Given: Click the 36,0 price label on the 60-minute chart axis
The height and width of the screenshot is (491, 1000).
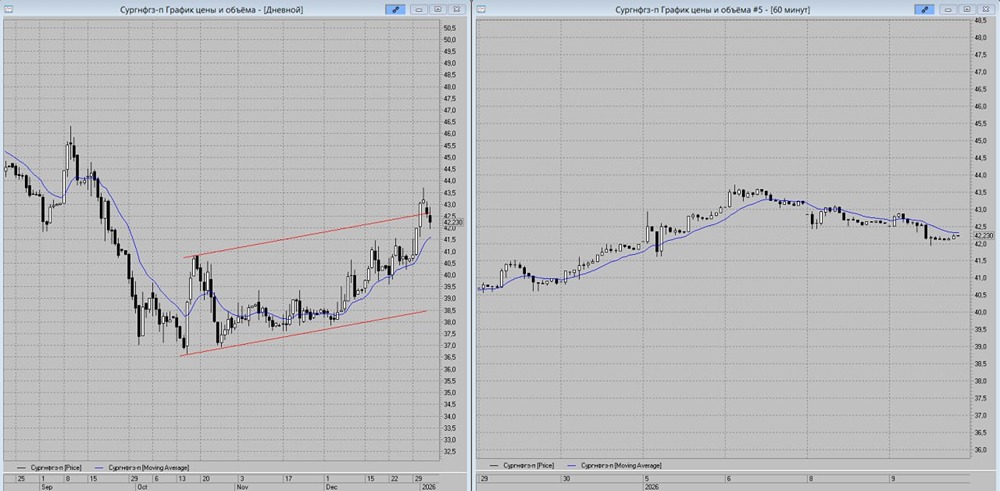Looking at the screenshot, I should pyautogui.click(x=982, y=450).
